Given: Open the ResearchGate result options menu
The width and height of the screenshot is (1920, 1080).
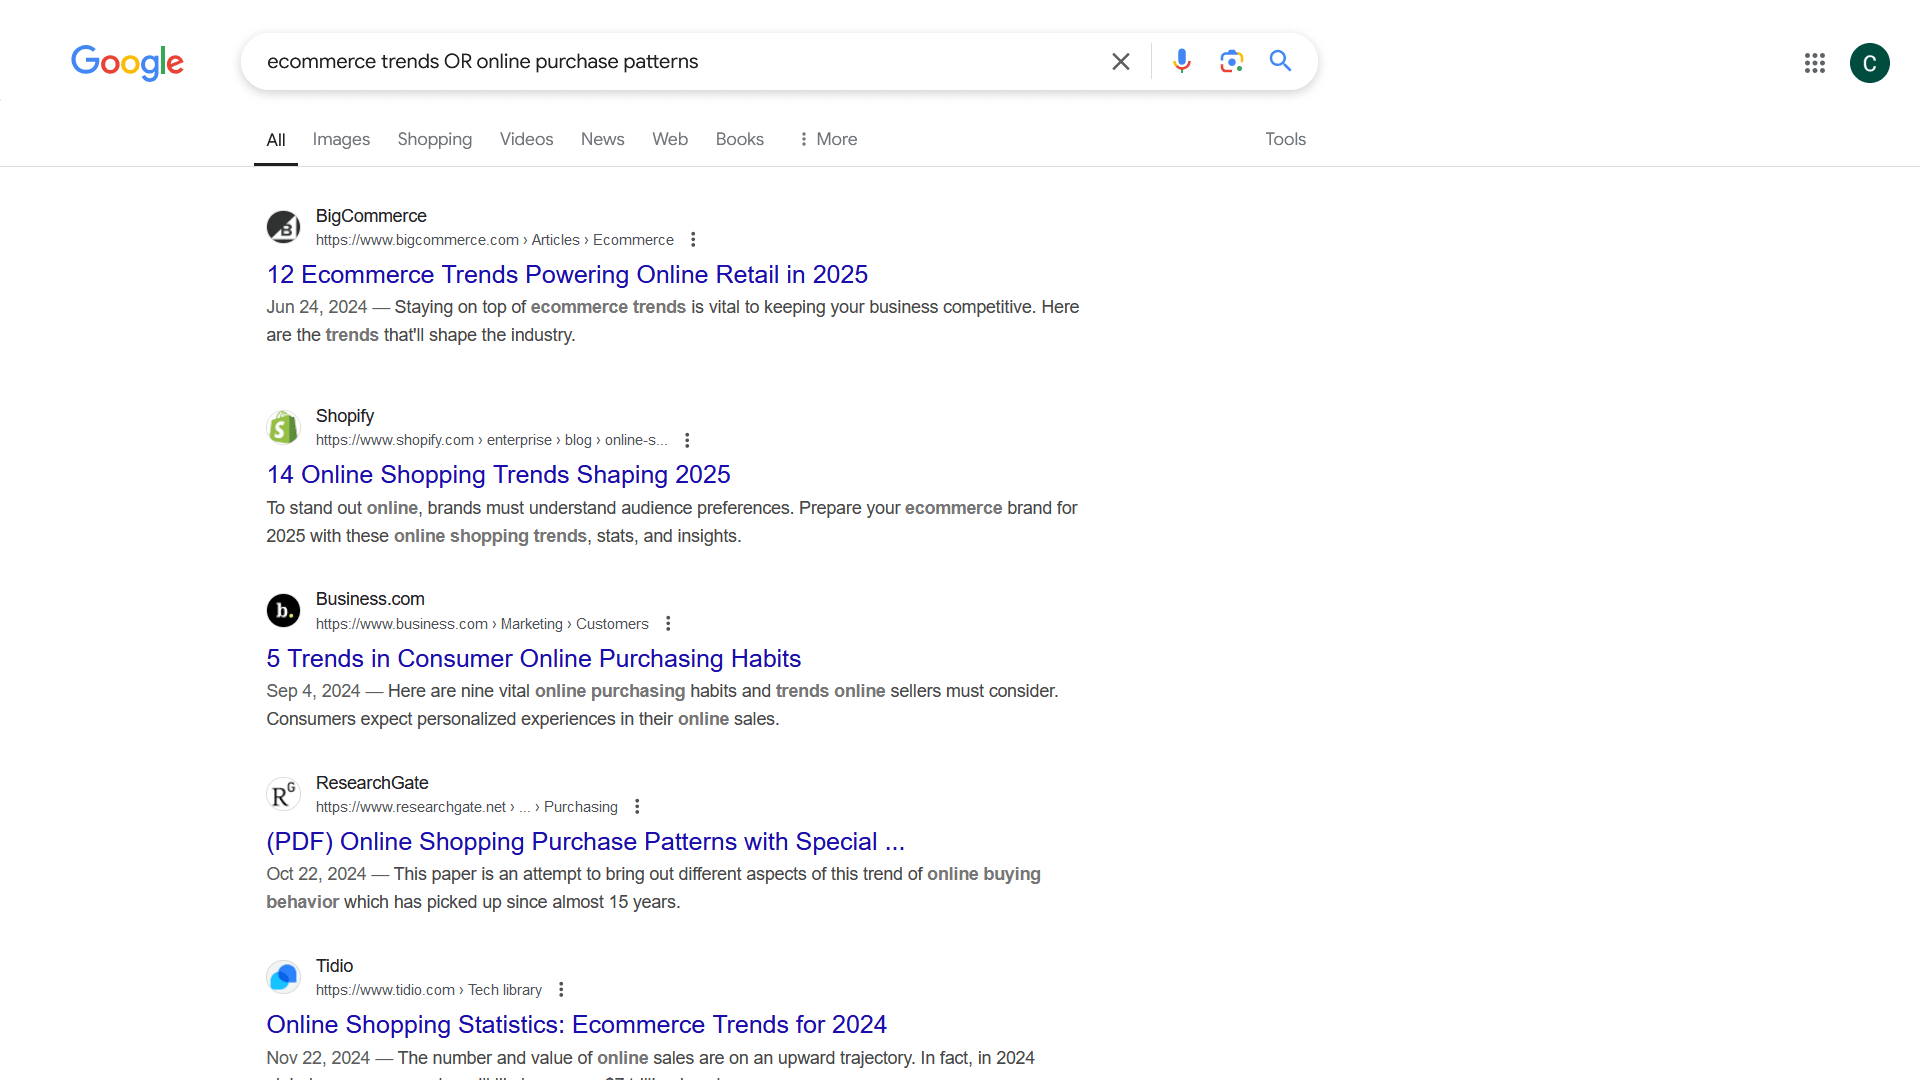Looking at the screenshot, I should 637,807.
